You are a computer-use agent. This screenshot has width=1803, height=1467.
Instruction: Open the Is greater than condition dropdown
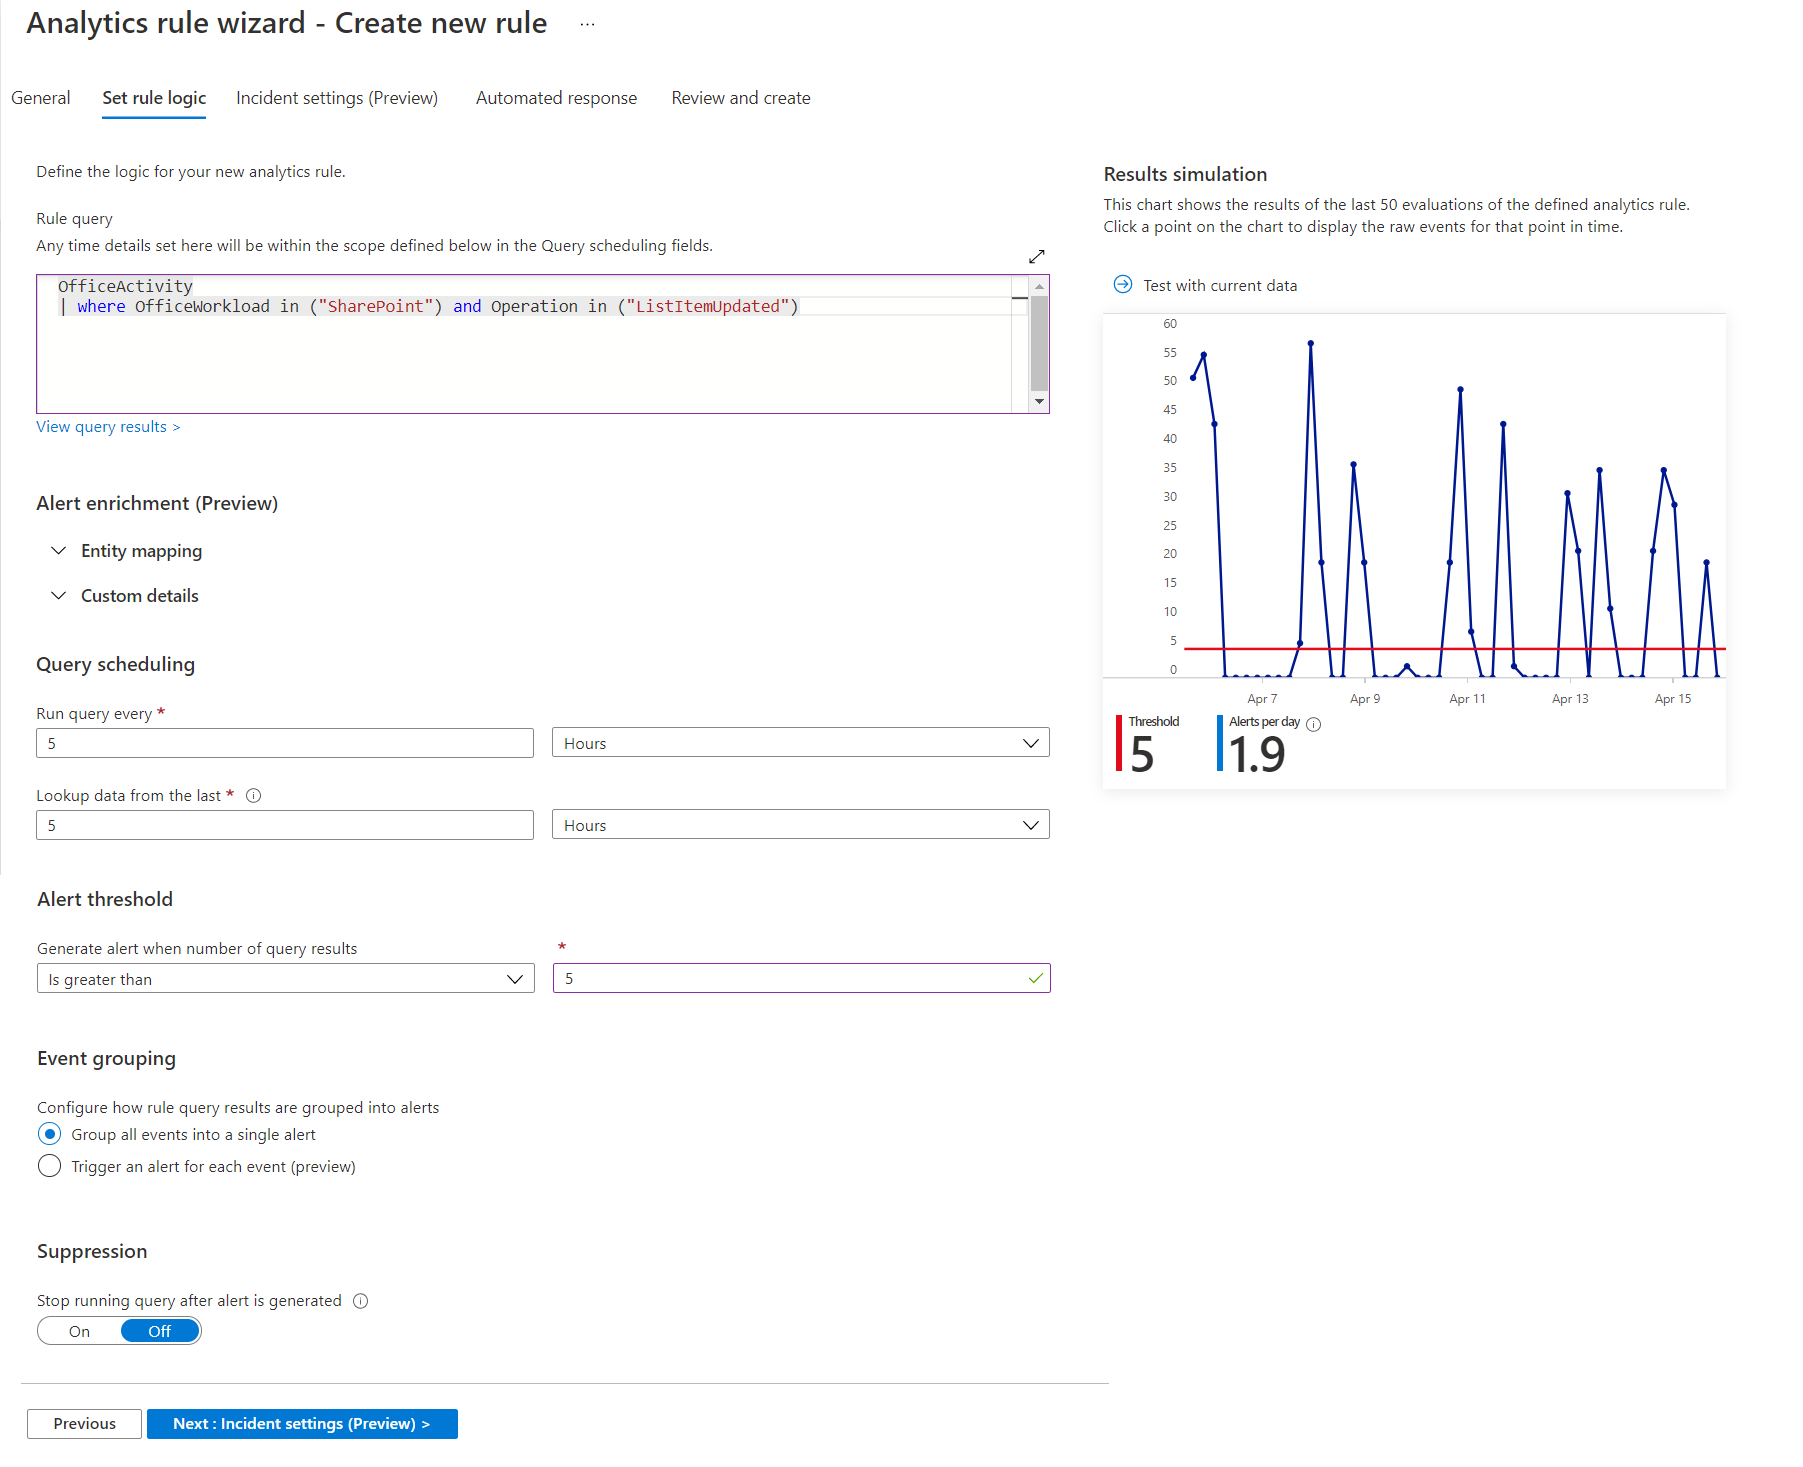285,979
